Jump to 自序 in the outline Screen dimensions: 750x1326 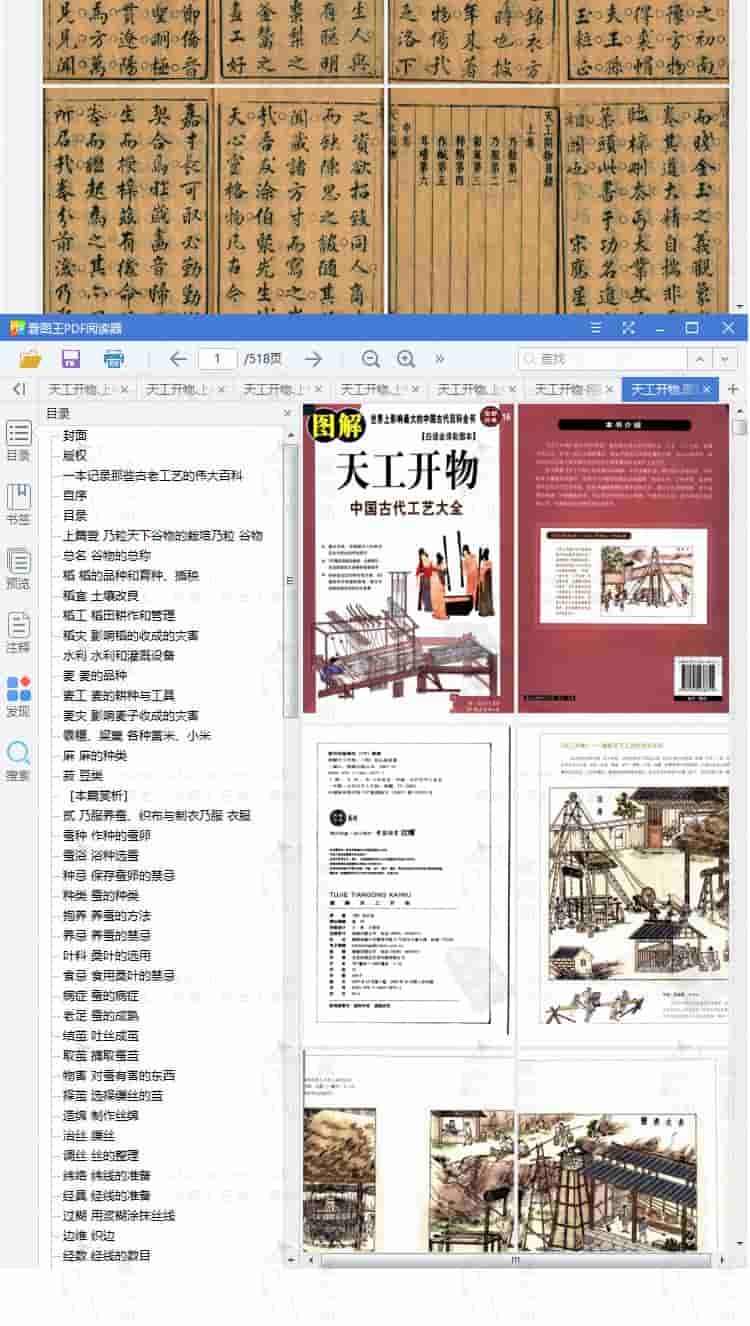[x=75, y=495]
